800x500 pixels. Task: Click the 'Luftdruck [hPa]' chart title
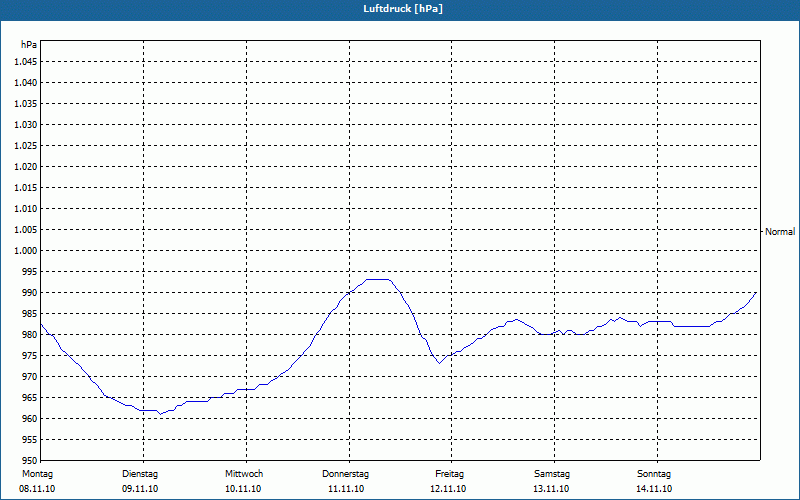pos(403,9)
